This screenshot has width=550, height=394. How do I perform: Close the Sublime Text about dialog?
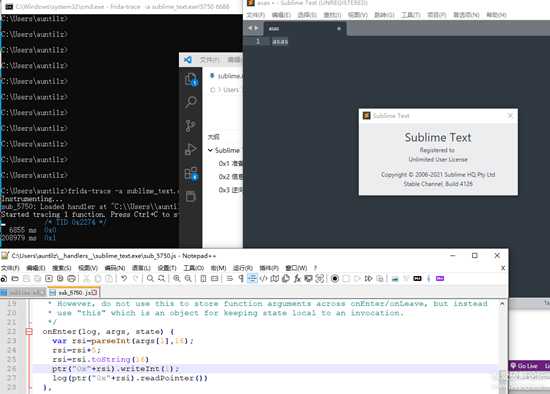click(x=510, y=115)
